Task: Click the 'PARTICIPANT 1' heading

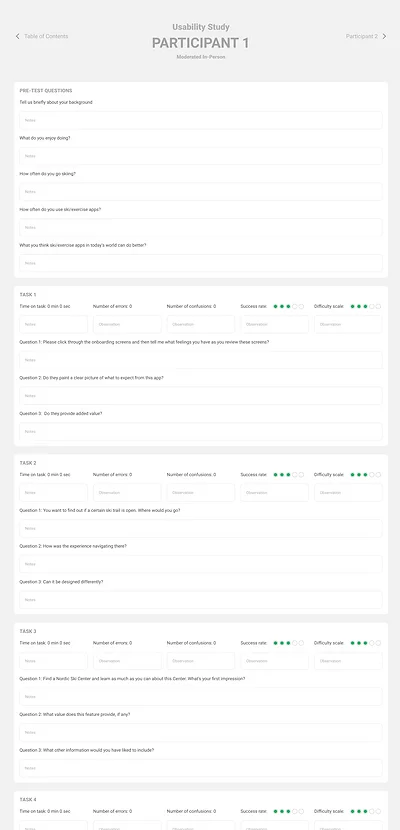Action: 201,43
